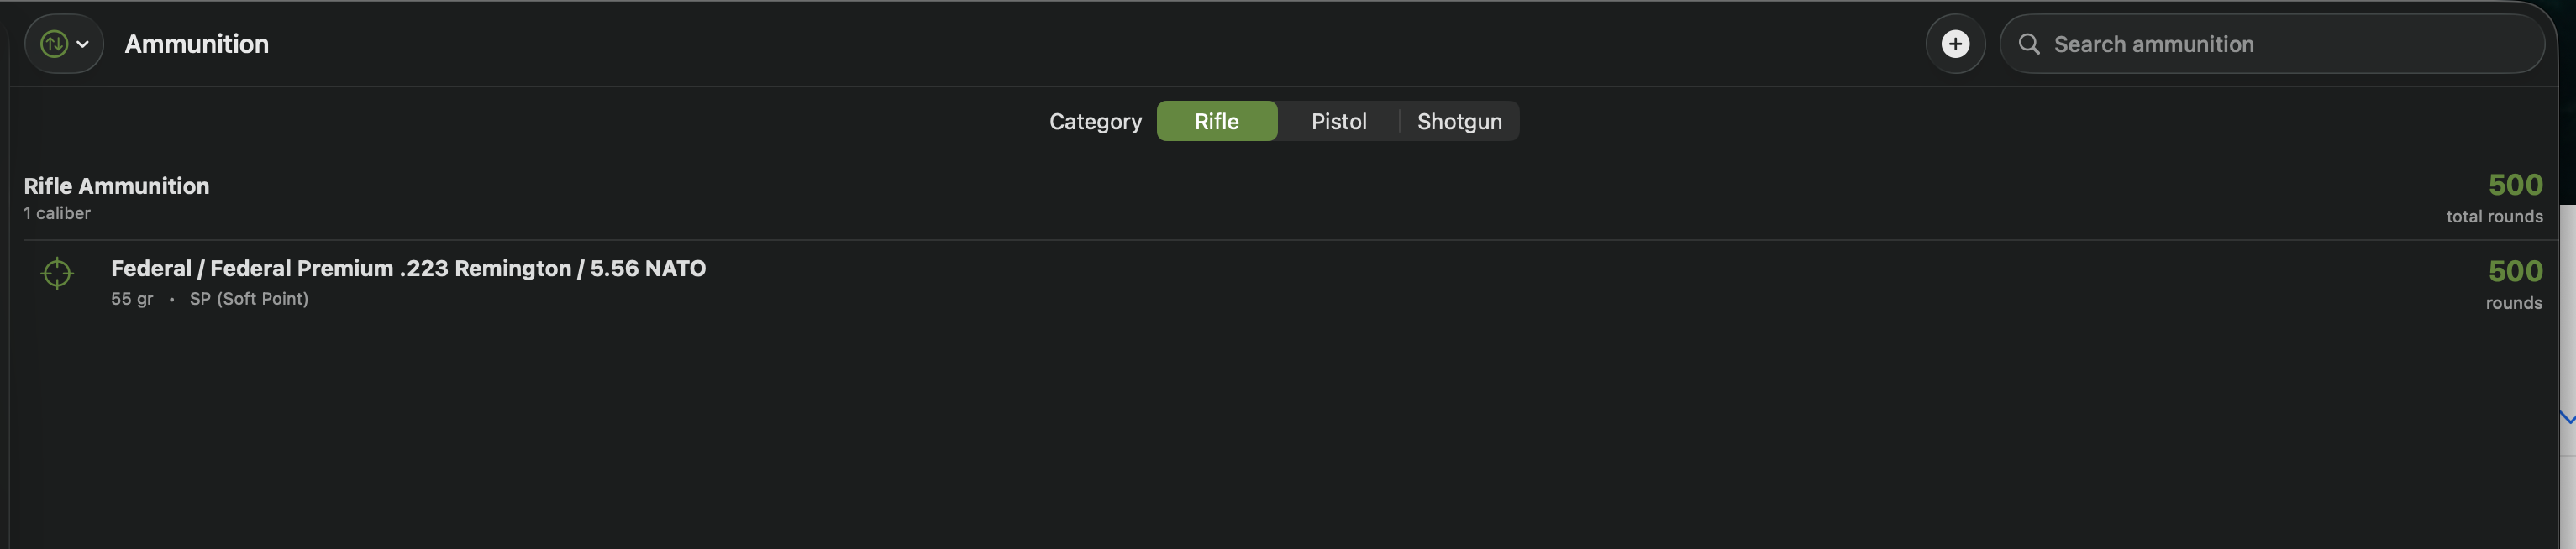Screen dimensions: 2576x549
Task: Switch the category filter to Pistol
Action: point(1338,120)
